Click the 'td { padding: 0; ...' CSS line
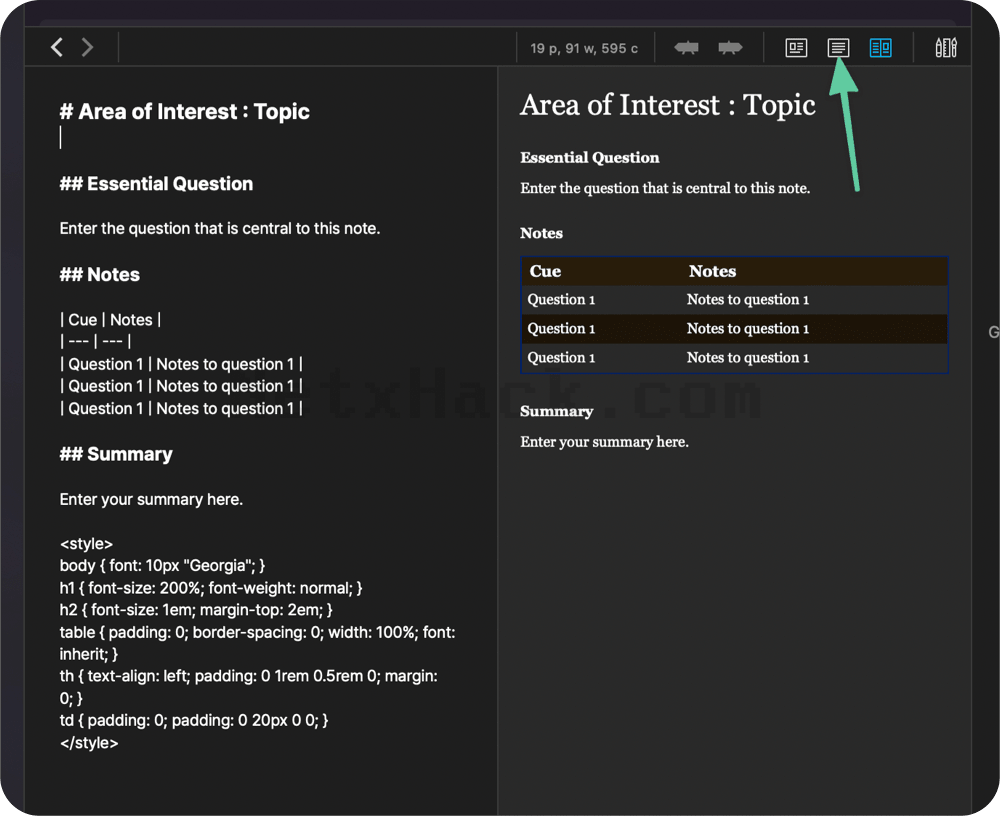The width and height of the screenshot is (1000, 816). [194, 720]
